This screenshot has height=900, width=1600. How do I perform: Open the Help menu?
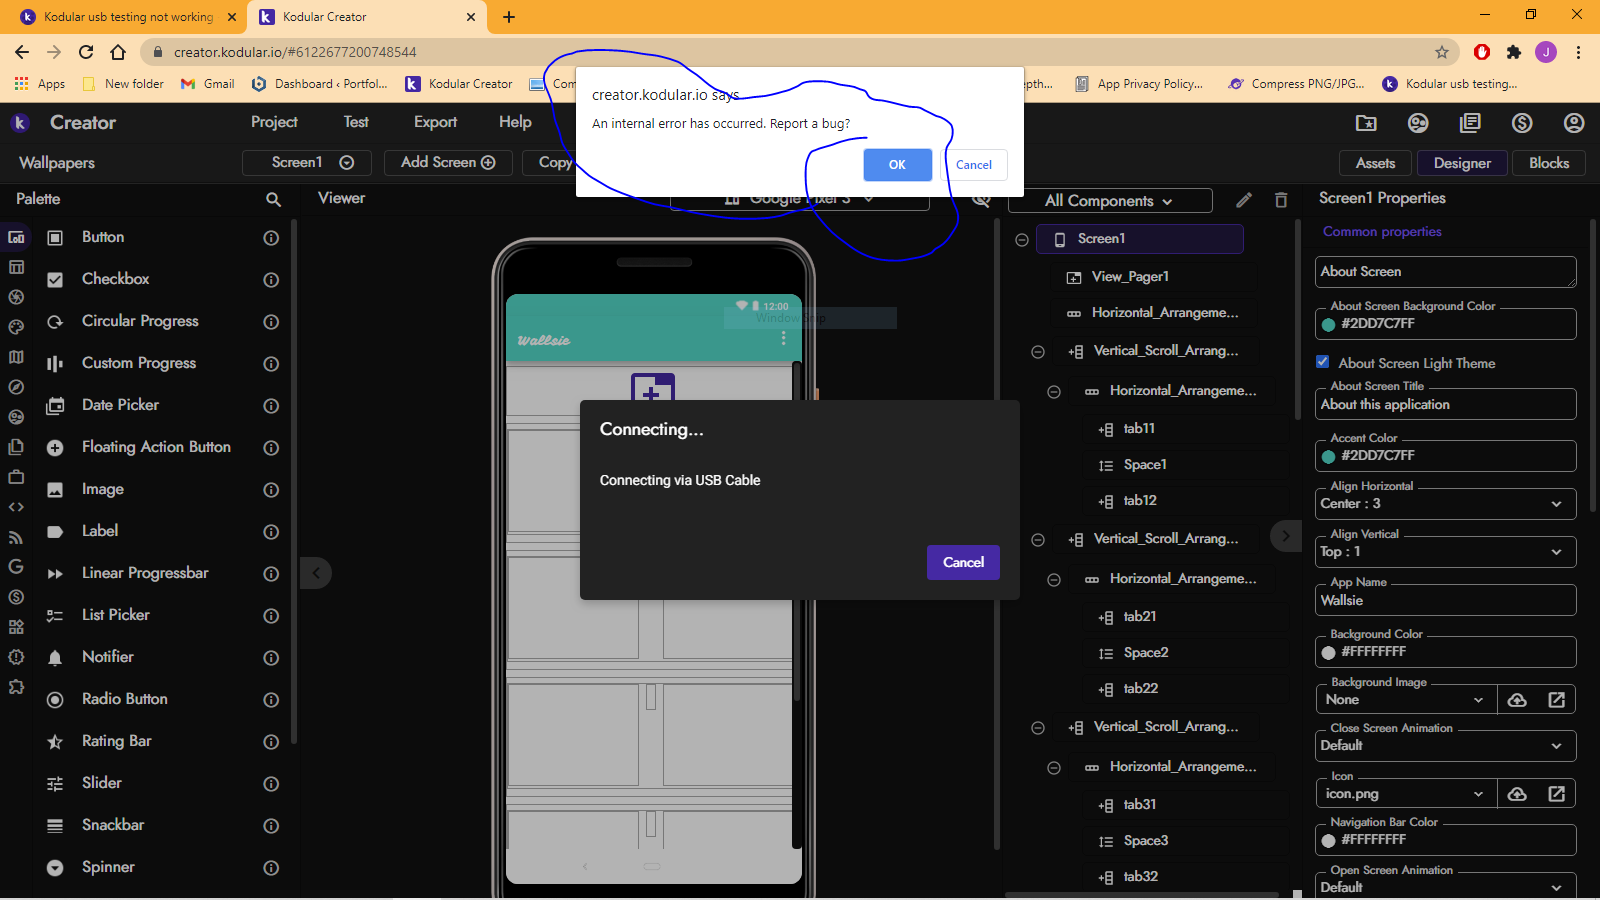515,122
